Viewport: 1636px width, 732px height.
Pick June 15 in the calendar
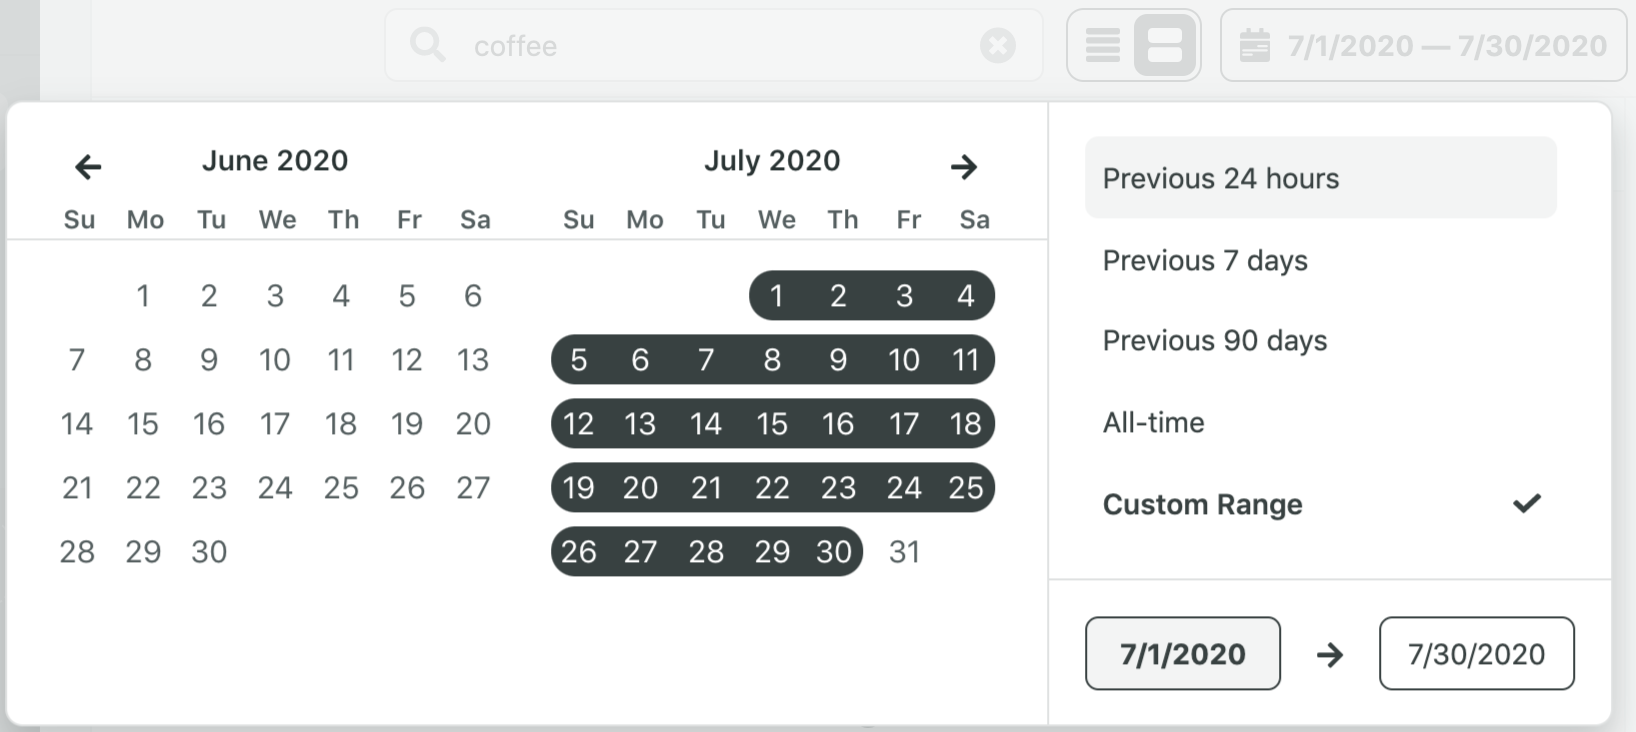[143, 423]
